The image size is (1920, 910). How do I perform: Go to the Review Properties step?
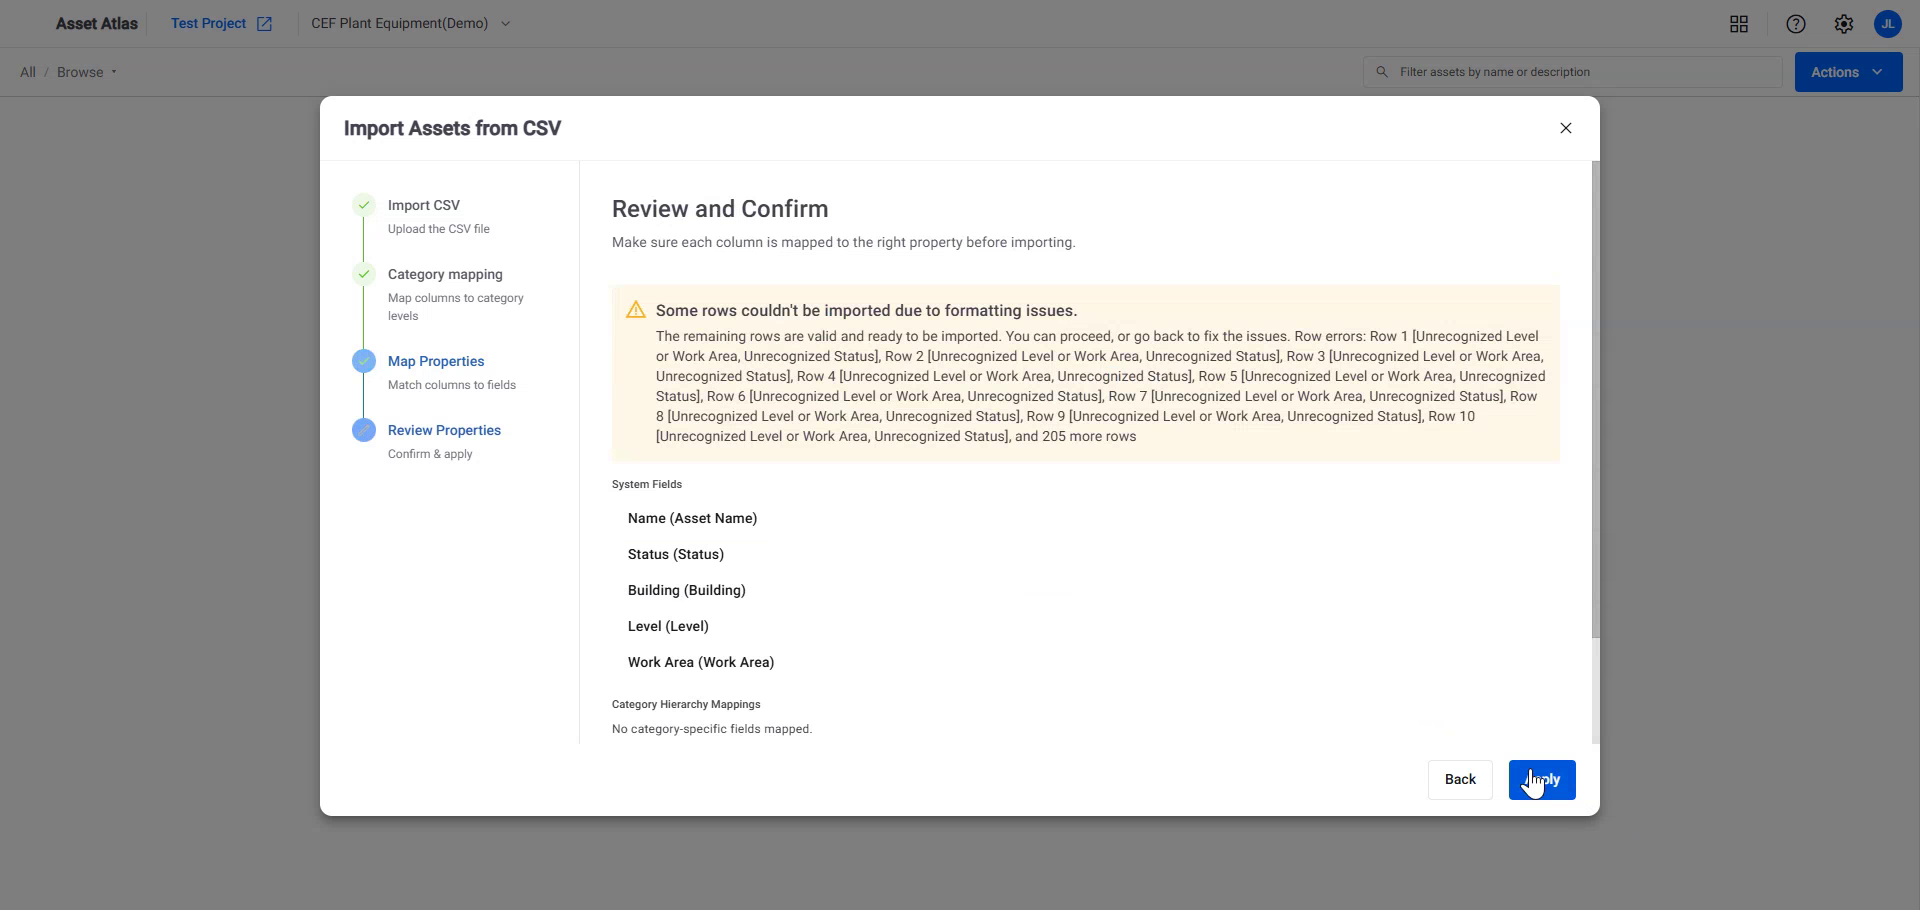pyautogui.click(x=444, y=430)
